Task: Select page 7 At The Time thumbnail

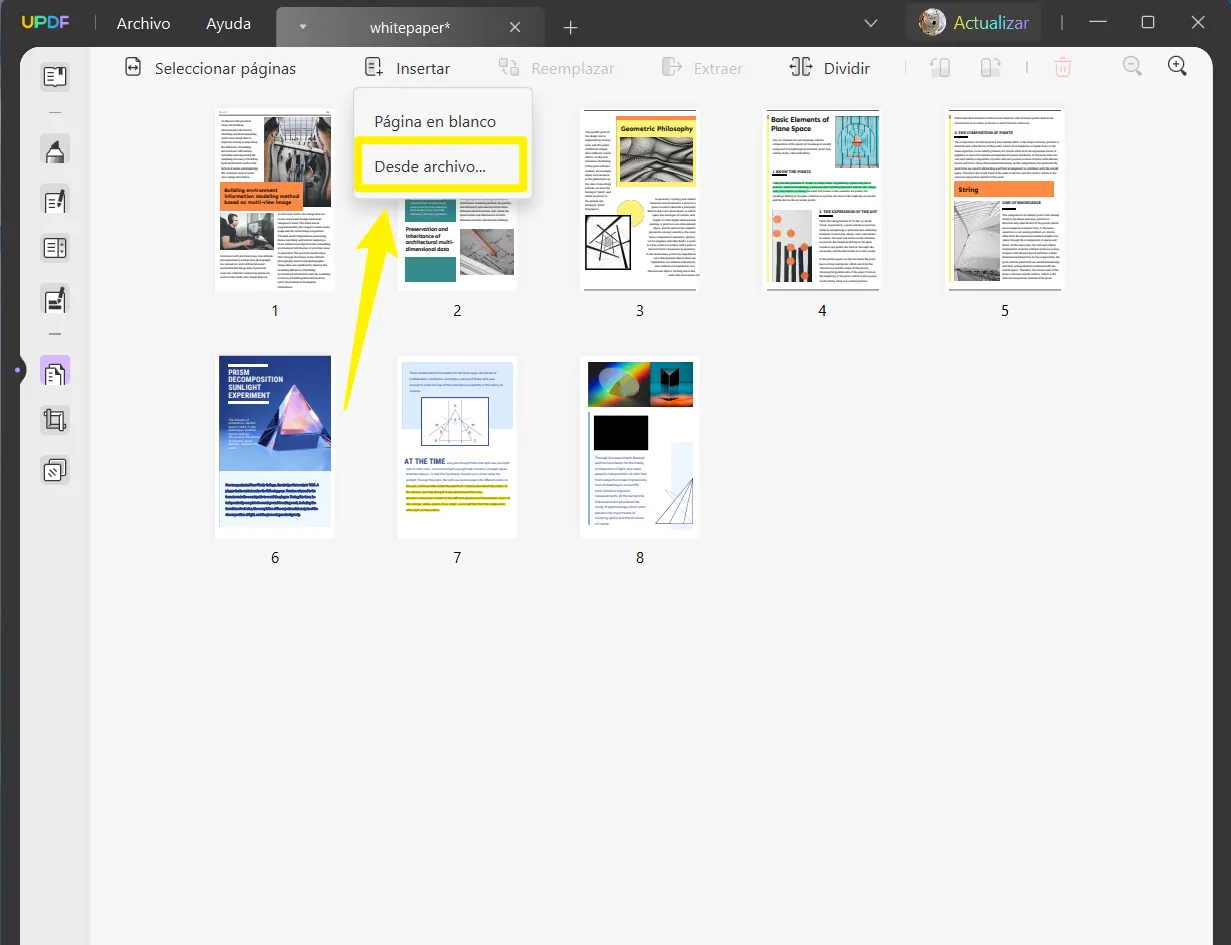Action: coord(457,447)
